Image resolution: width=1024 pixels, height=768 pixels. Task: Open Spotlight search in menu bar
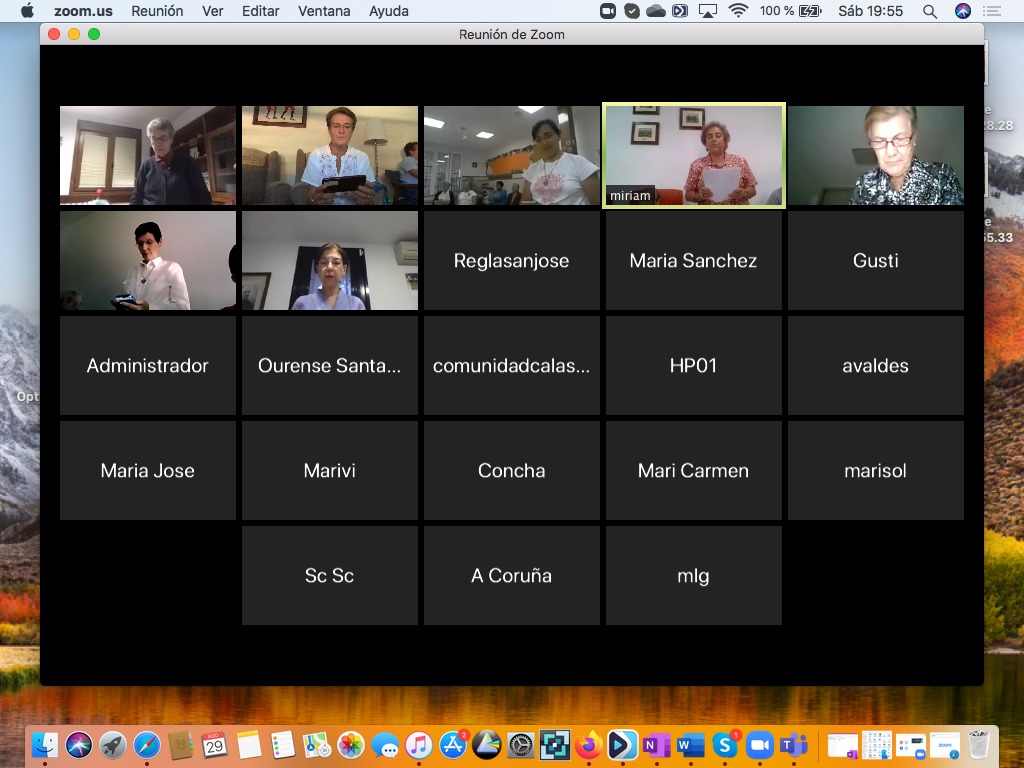pos(930,11)
